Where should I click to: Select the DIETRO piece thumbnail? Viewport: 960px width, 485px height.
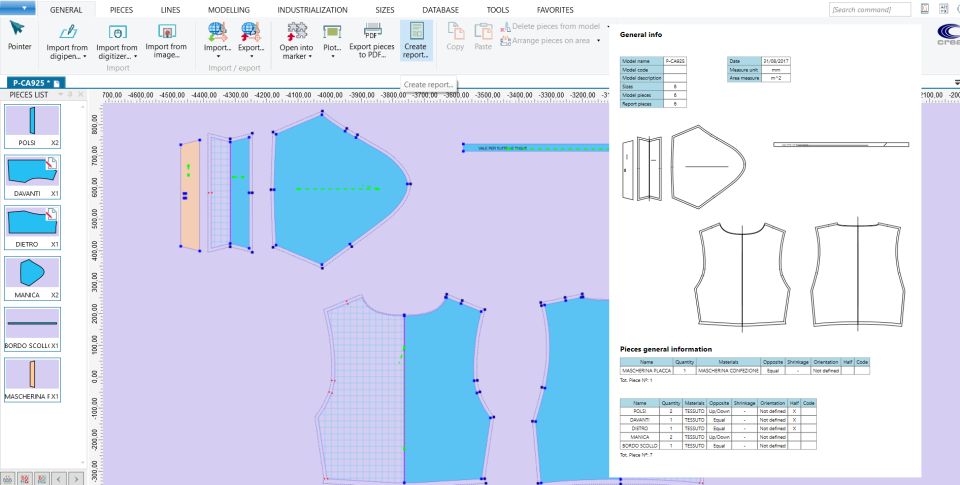[x=32, y=228]
